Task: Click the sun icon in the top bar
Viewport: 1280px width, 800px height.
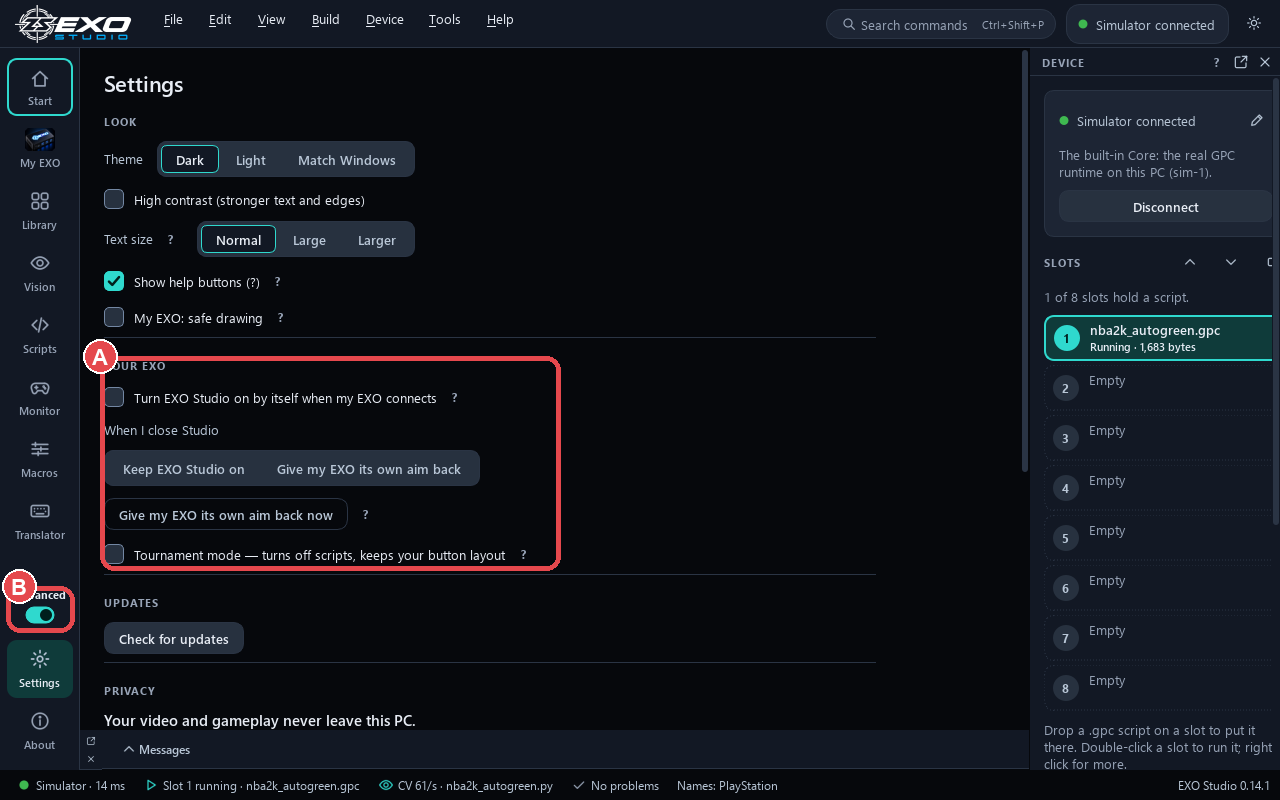Action: click(x=1254, y=24)
